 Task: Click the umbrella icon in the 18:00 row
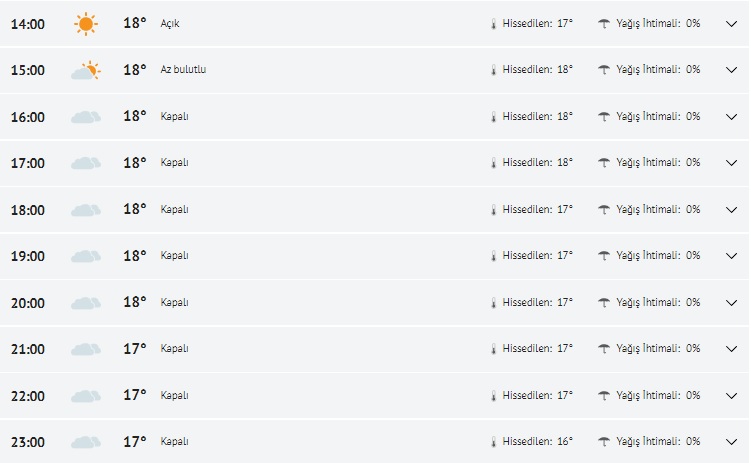(604, 209)
